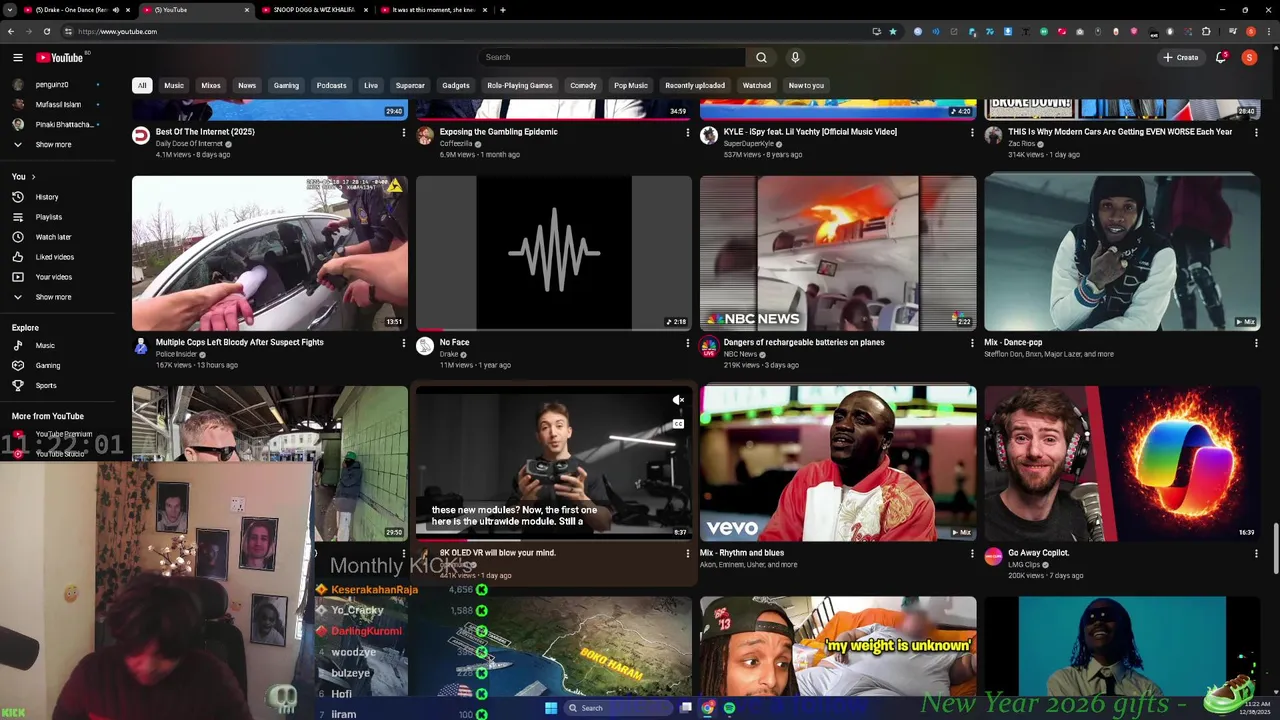Open Windows Start button in taskbar
Image resolution: width=1280 pixels, height=720 pixels.
click(x=550, y=708)
